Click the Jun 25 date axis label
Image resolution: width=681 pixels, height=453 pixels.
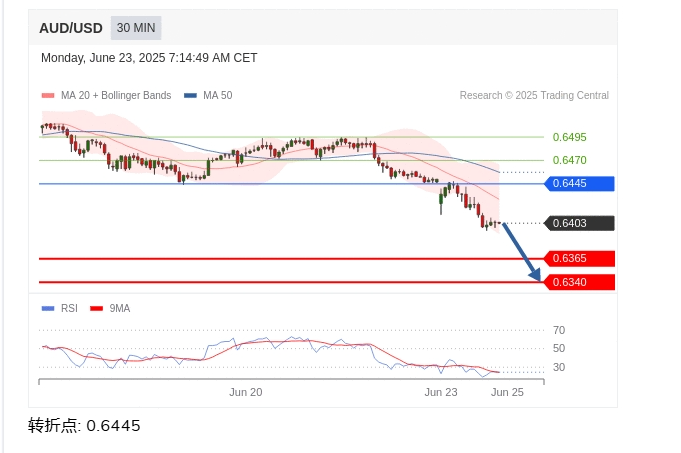pyautogui.click(x=507, y=392)
